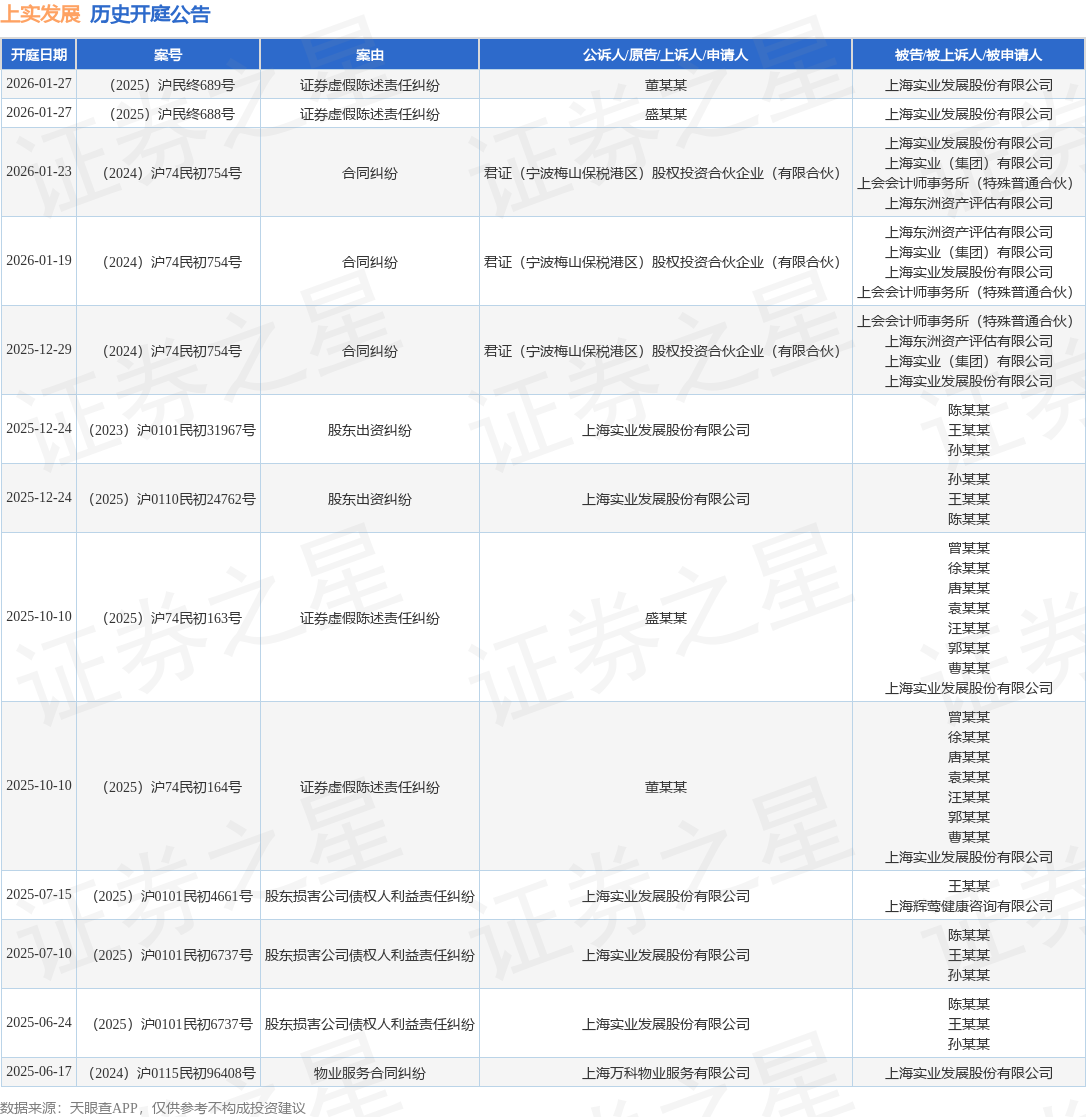Select the 被告/被上诉人/被申请人 column header
1086x1117 pixels.
pos(968,55)
